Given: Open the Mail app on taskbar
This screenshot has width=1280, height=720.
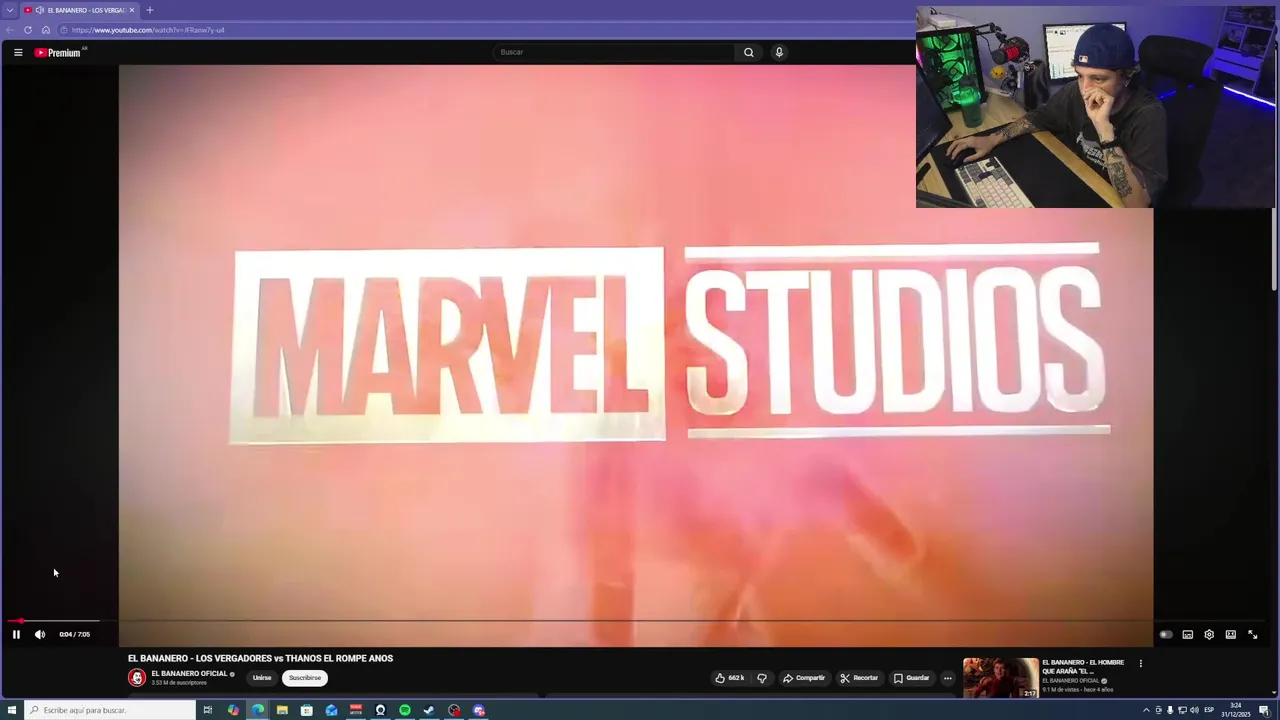Looking at the screenshot, I should point(331,710).
